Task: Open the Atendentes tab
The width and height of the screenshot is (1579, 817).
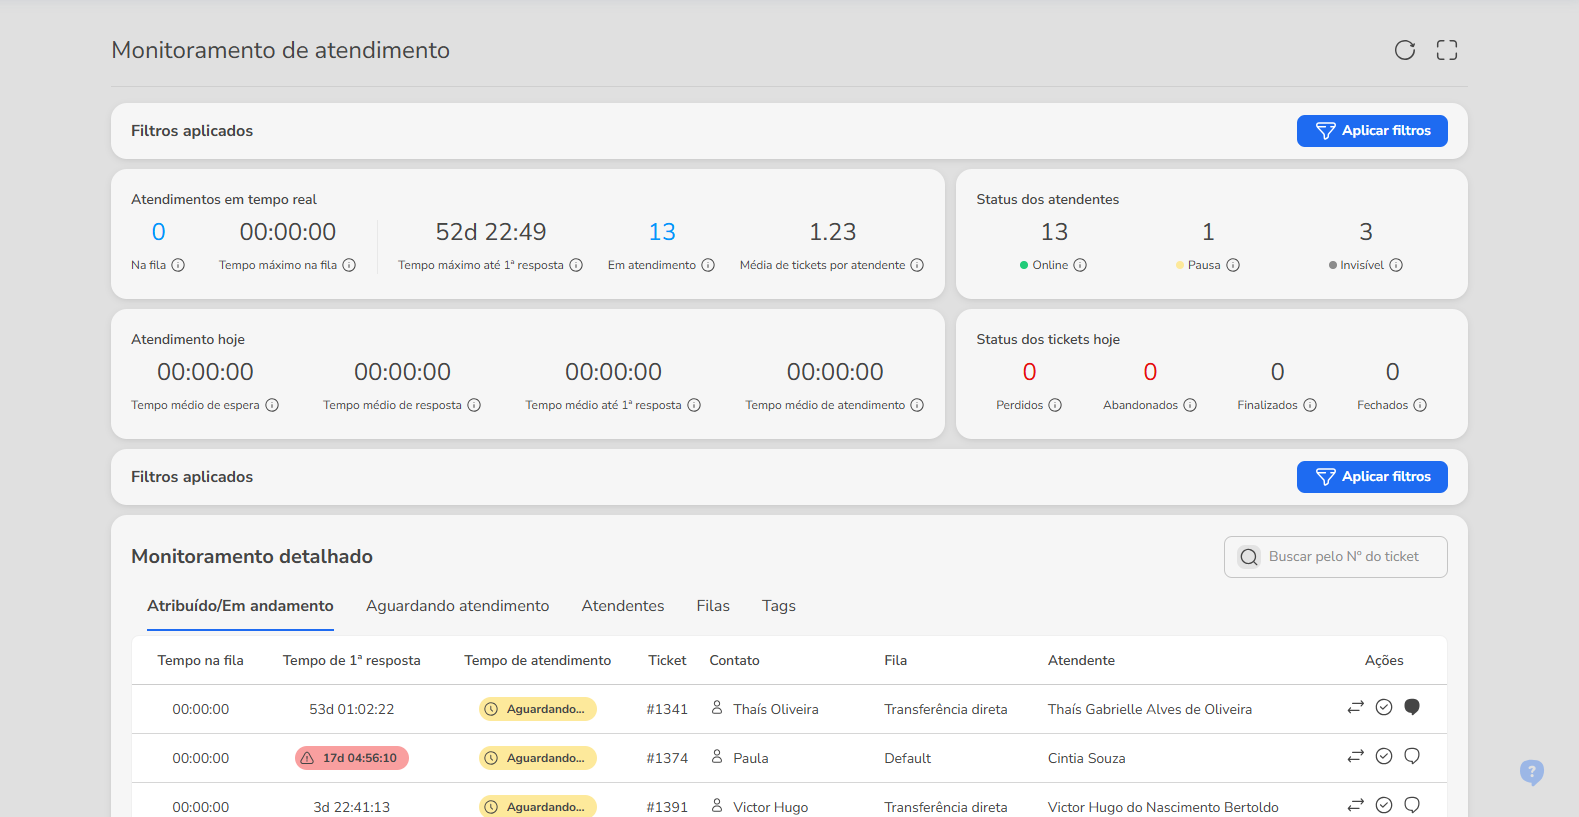Action: click(x=623, y=606)
